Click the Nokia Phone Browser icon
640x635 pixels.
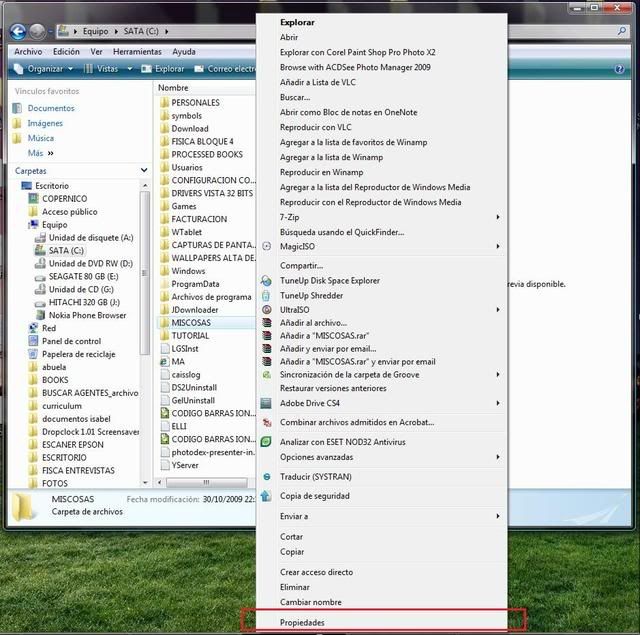[x=40, y=315]
